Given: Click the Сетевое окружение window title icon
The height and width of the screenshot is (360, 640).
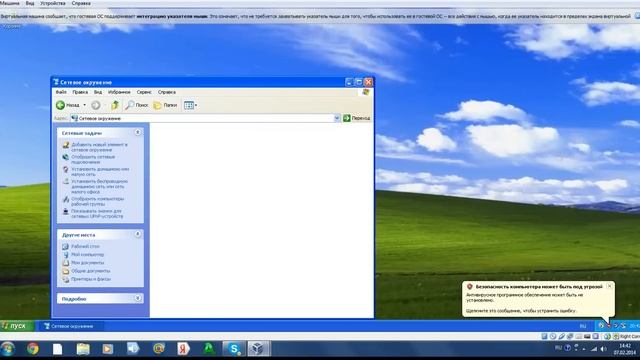Looking at the screenshot, I should pyautogui.click(x=56, y=82).
